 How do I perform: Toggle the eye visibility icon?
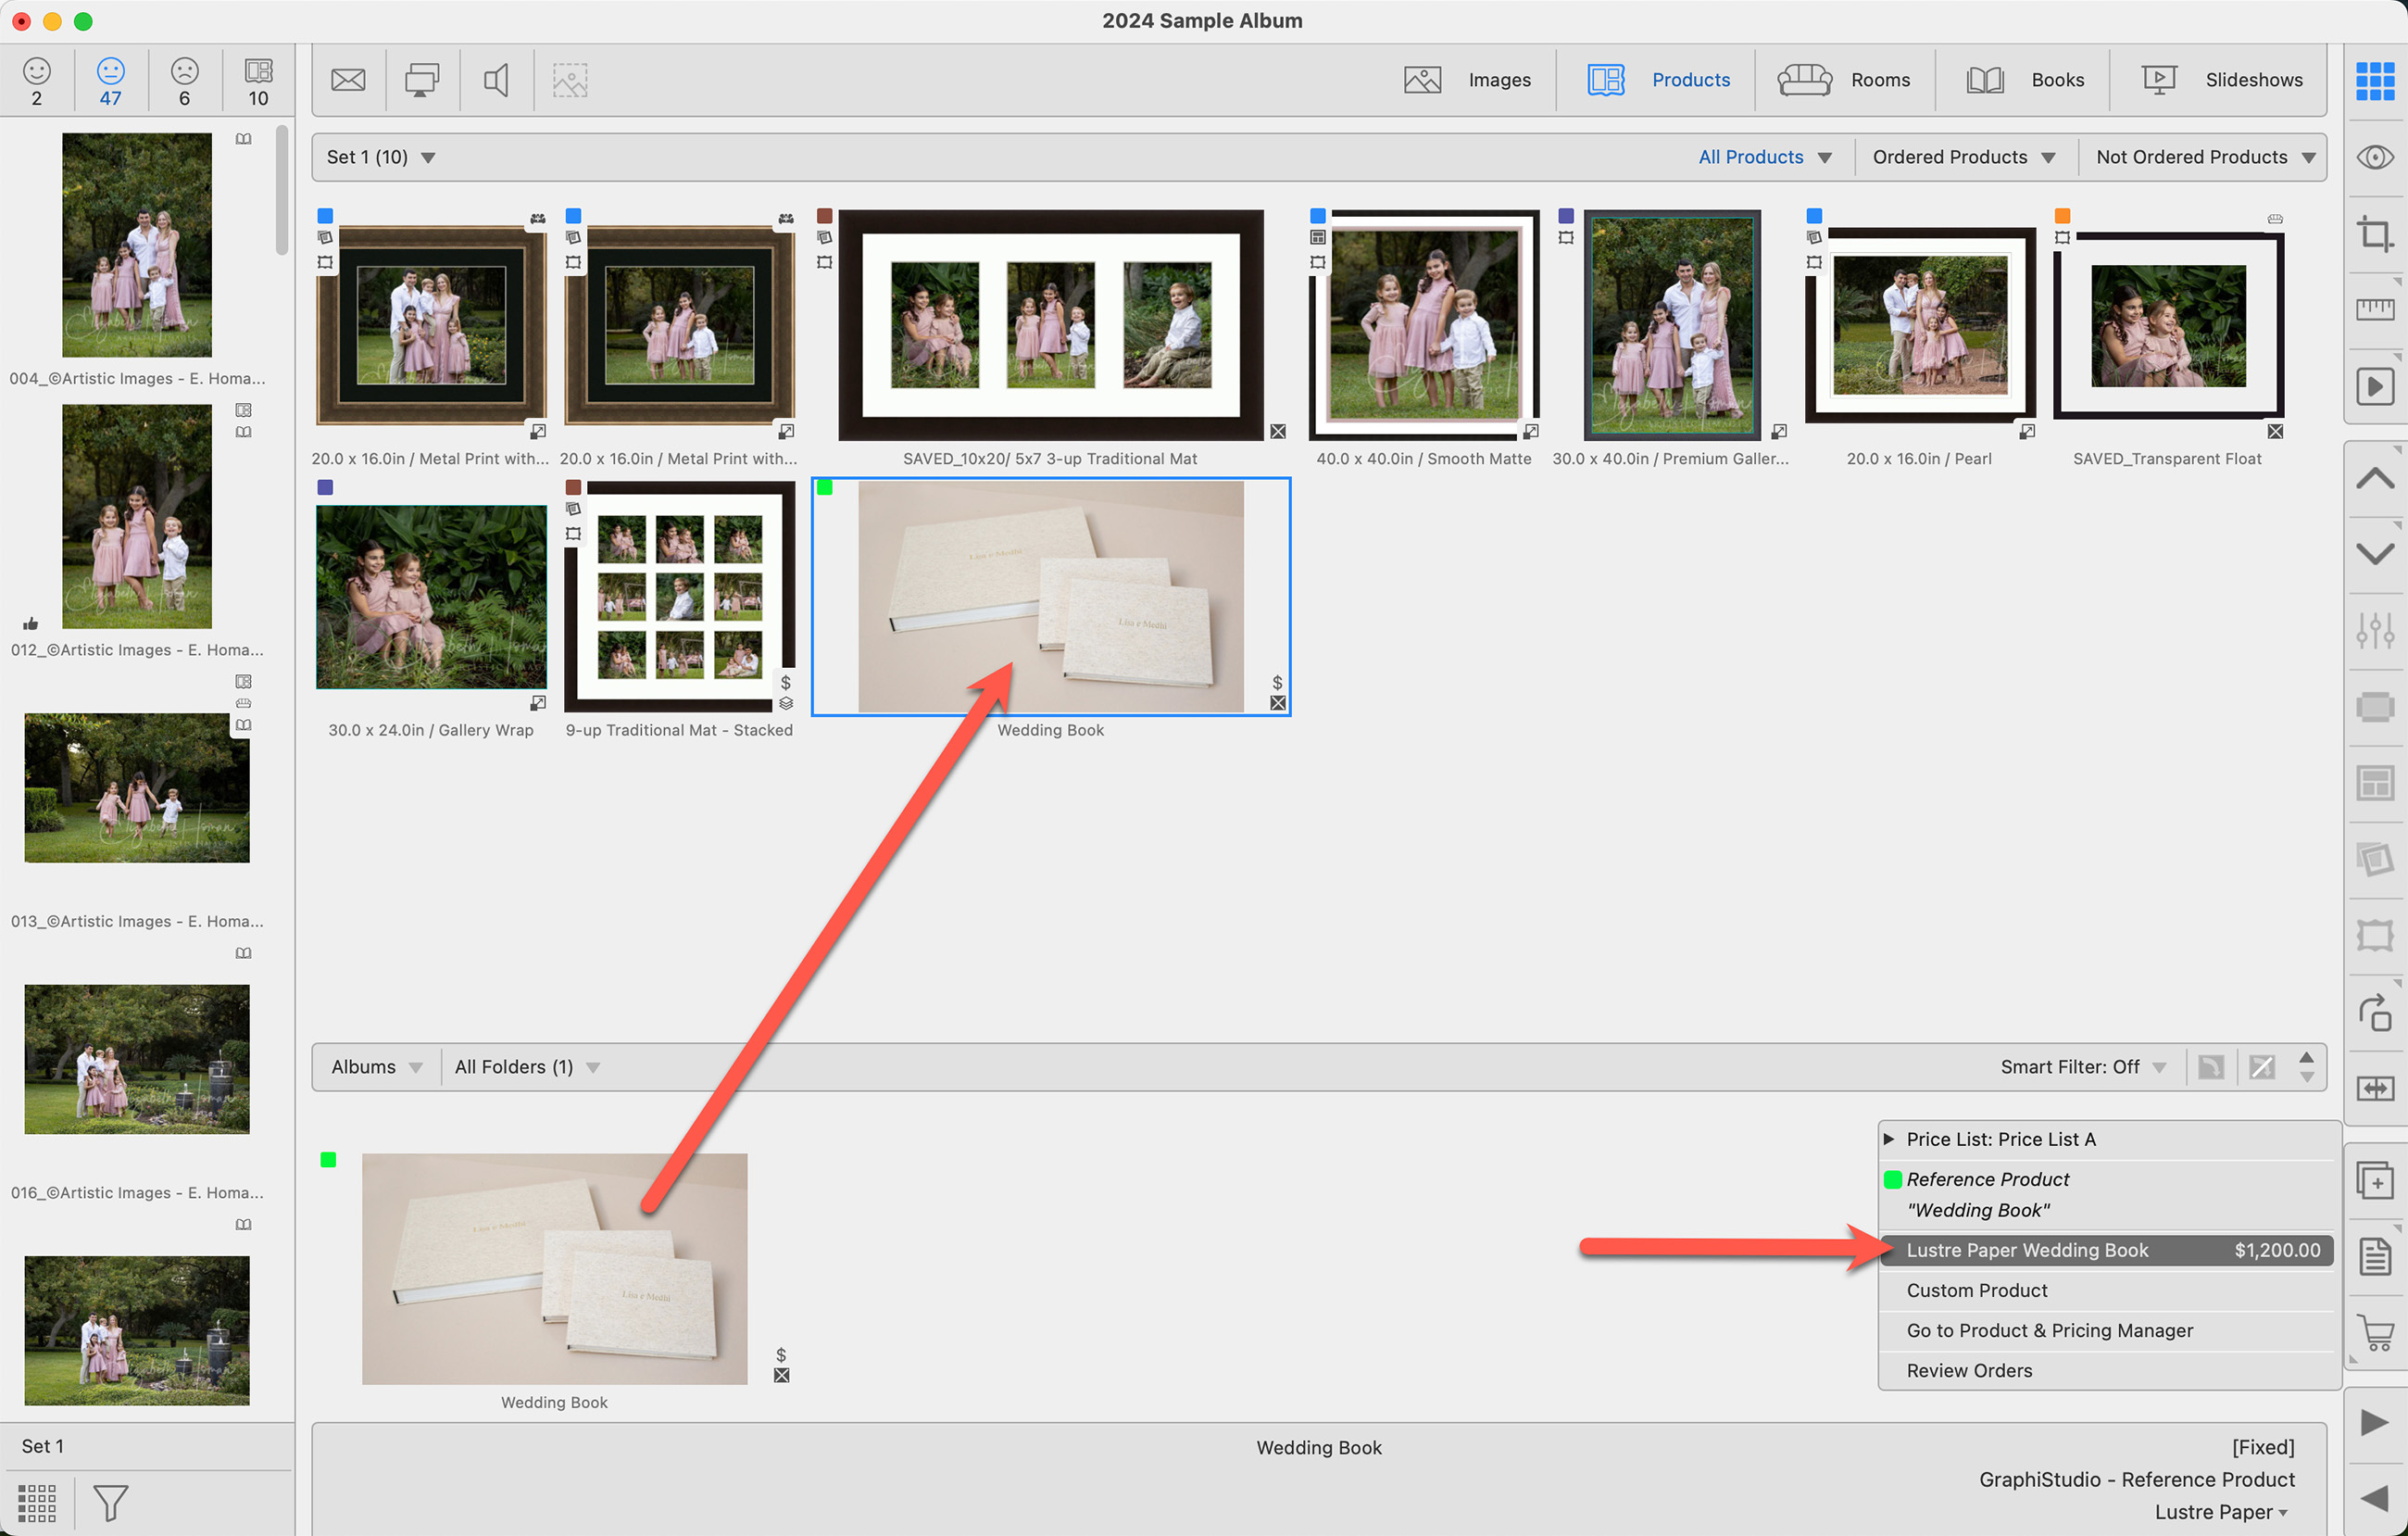pos(2375,157)
